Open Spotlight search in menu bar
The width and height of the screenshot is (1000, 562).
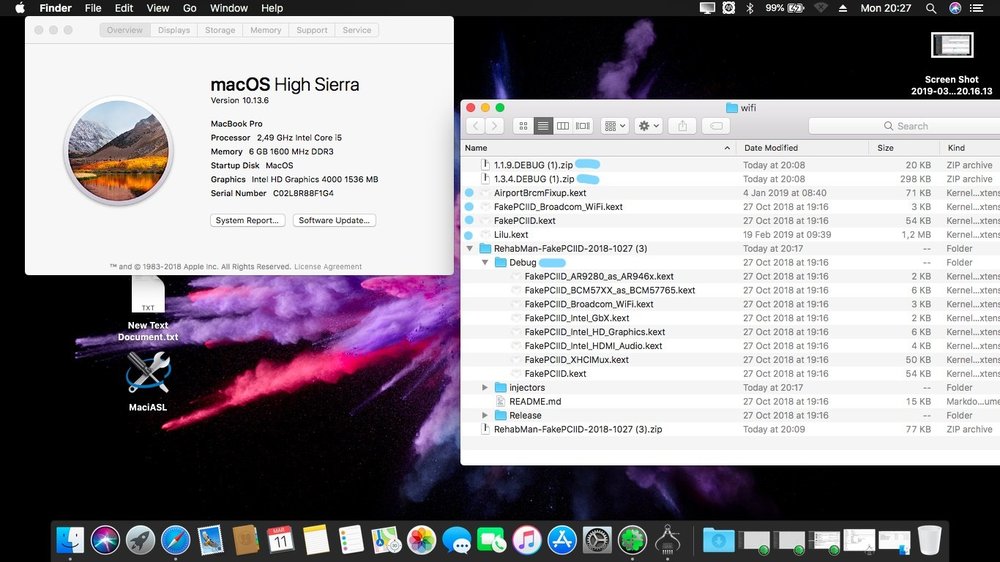(931, 8)
